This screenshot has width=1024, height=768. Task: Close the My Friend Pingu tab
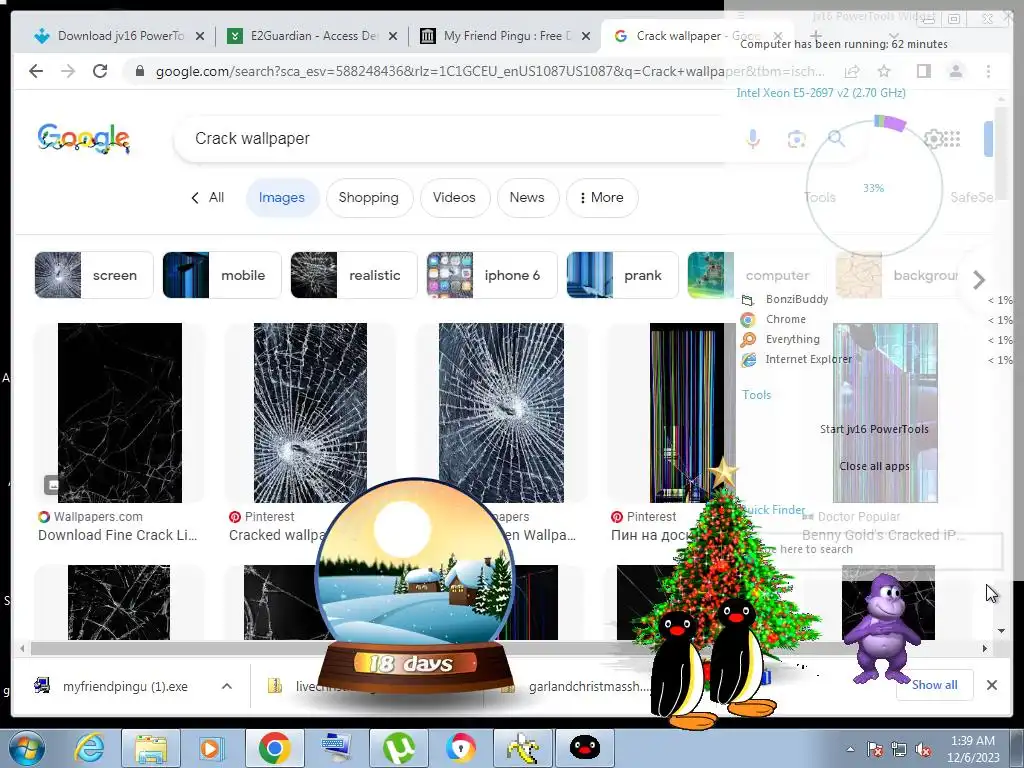pos(586,37)
